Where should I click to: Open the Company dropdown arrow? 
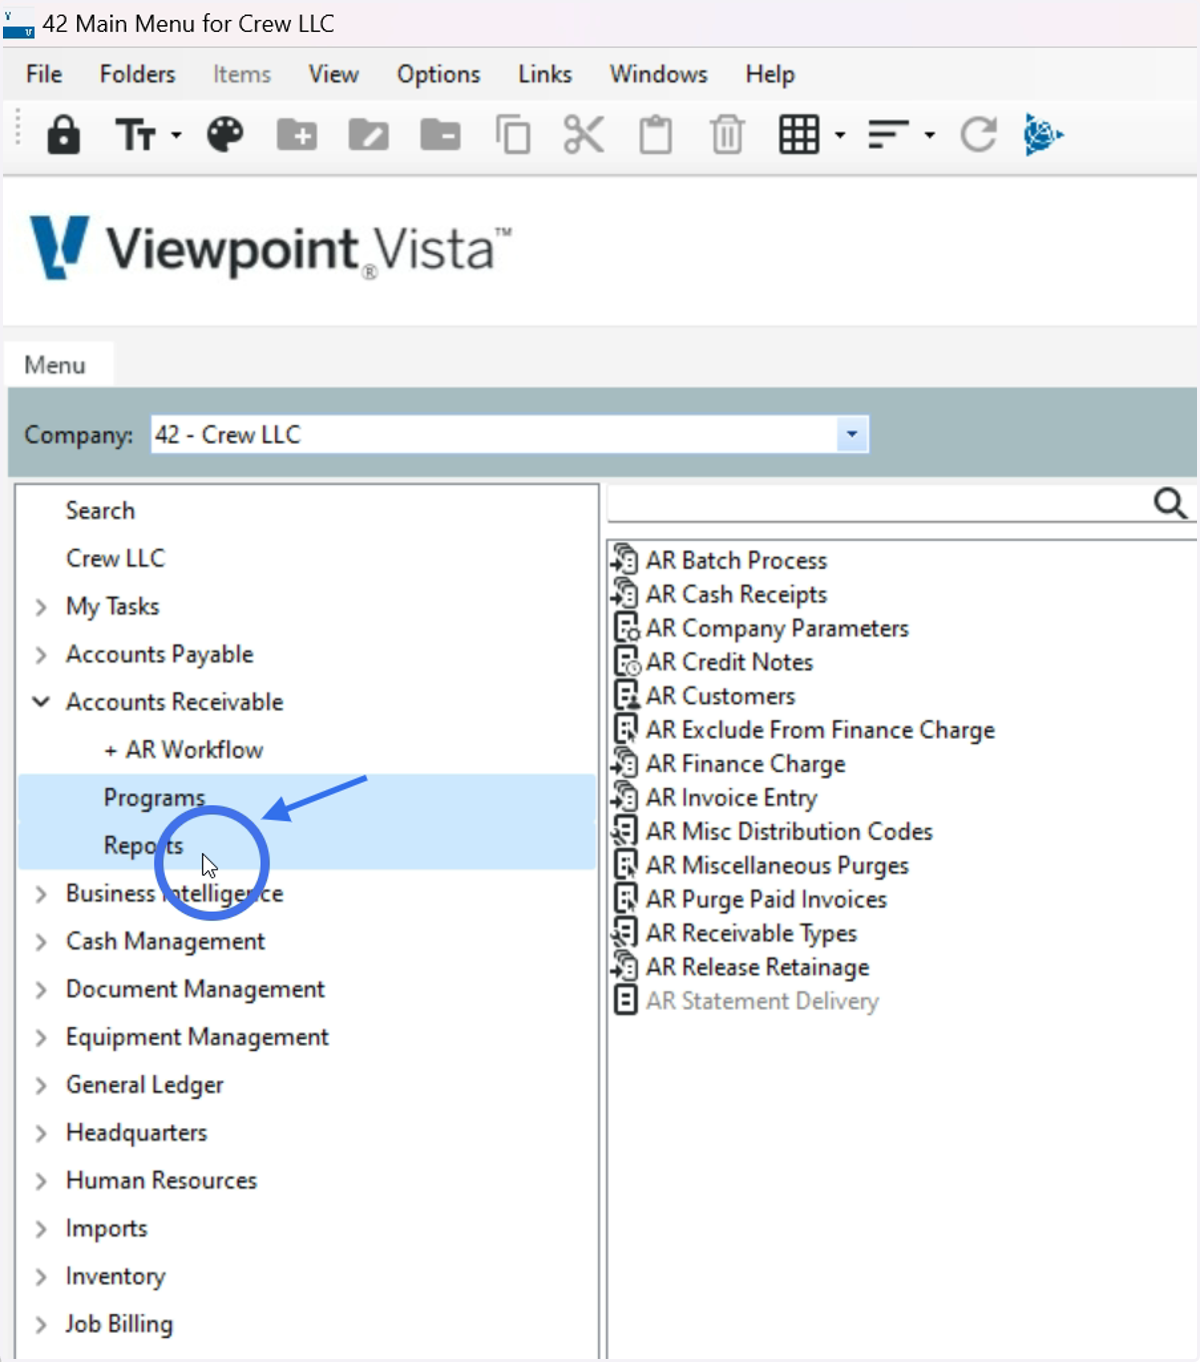coord(852,434)
